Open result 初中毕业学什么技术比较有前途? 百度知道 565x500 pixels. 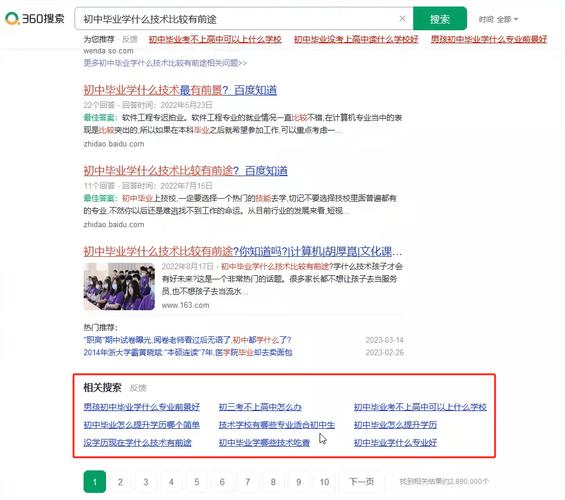pyautogui.click(x=186, y=171)
